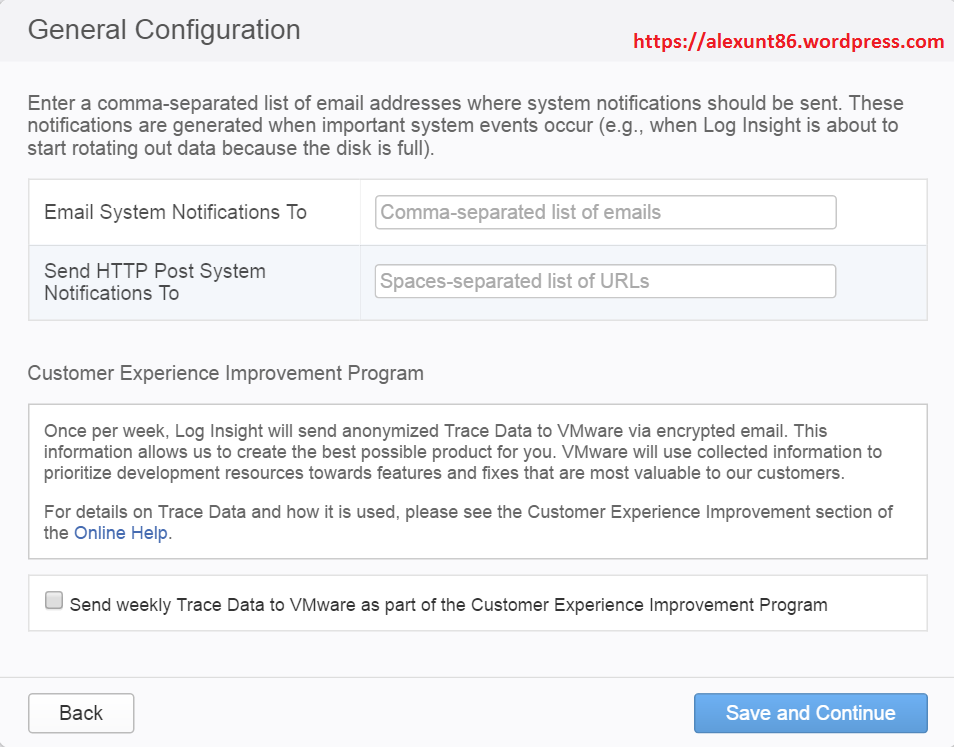The height and width of the screenshot is (747, 954).
Task: Click the Customer Experience Improvement Program heading
Action: point(226,373)
